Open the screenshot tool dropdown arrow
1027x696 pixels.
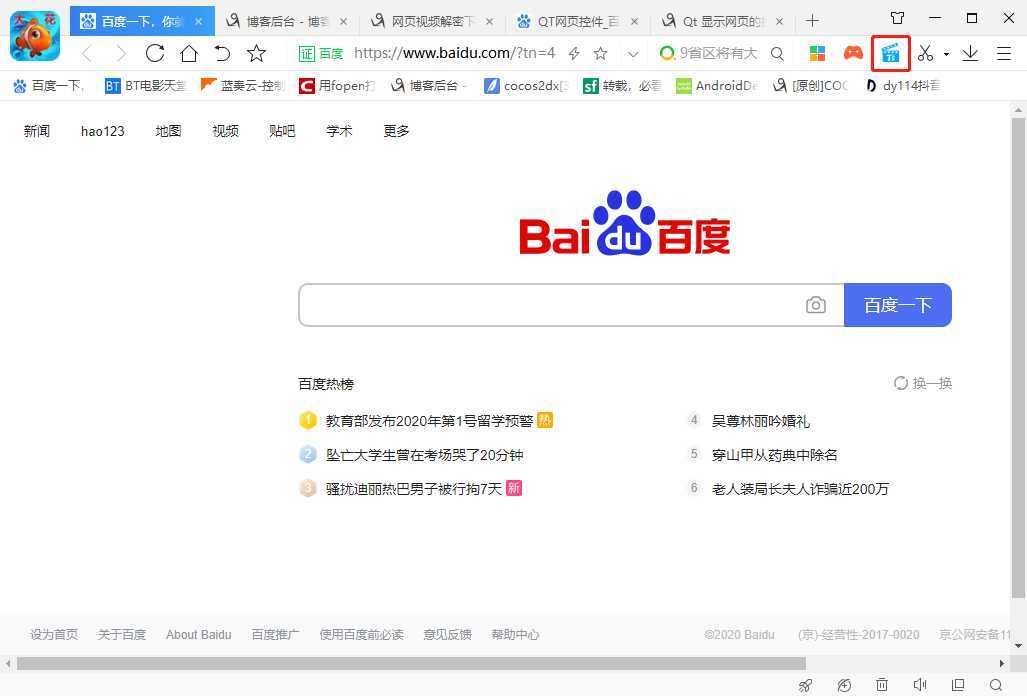pos(946,54)
